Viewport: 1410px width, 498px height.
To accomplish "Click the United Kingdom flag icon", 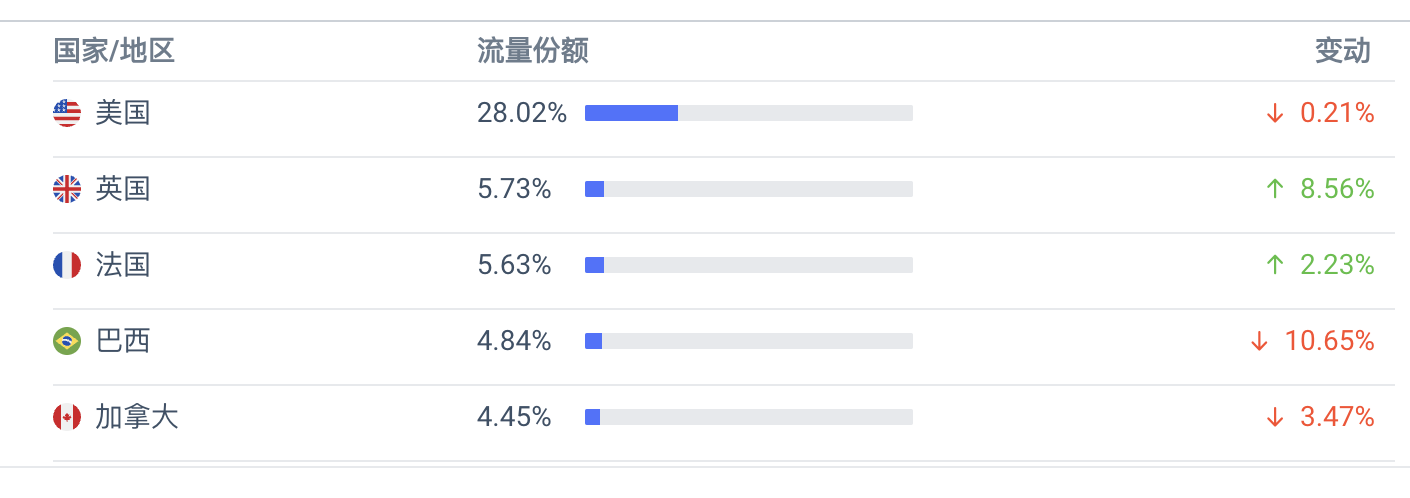I will point(67,189).
